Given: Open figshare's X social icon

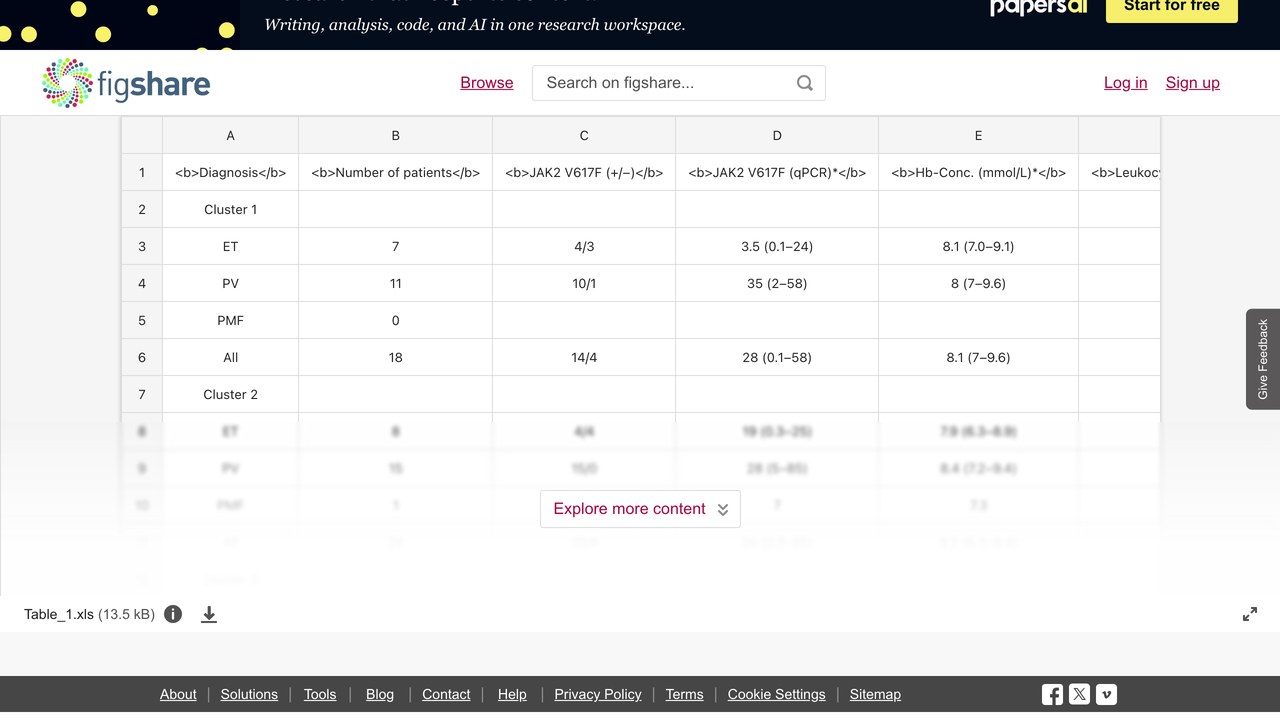Looking at the screenshot, I should point(1079,694).
